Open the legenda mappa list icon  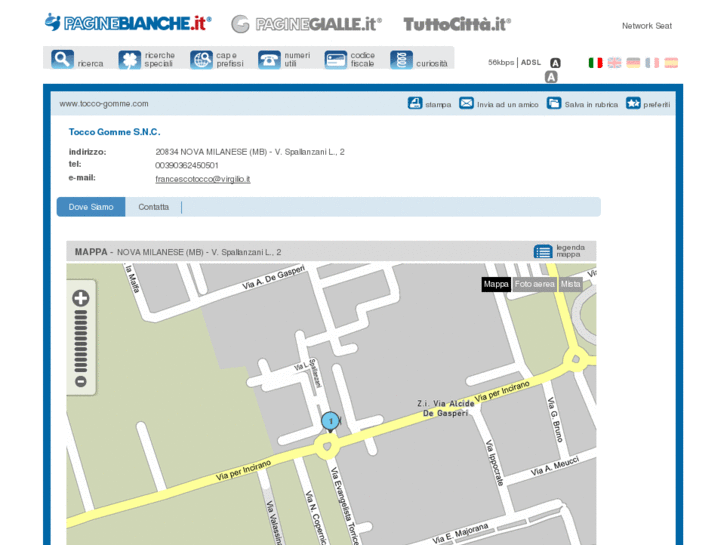coord(543,251)
